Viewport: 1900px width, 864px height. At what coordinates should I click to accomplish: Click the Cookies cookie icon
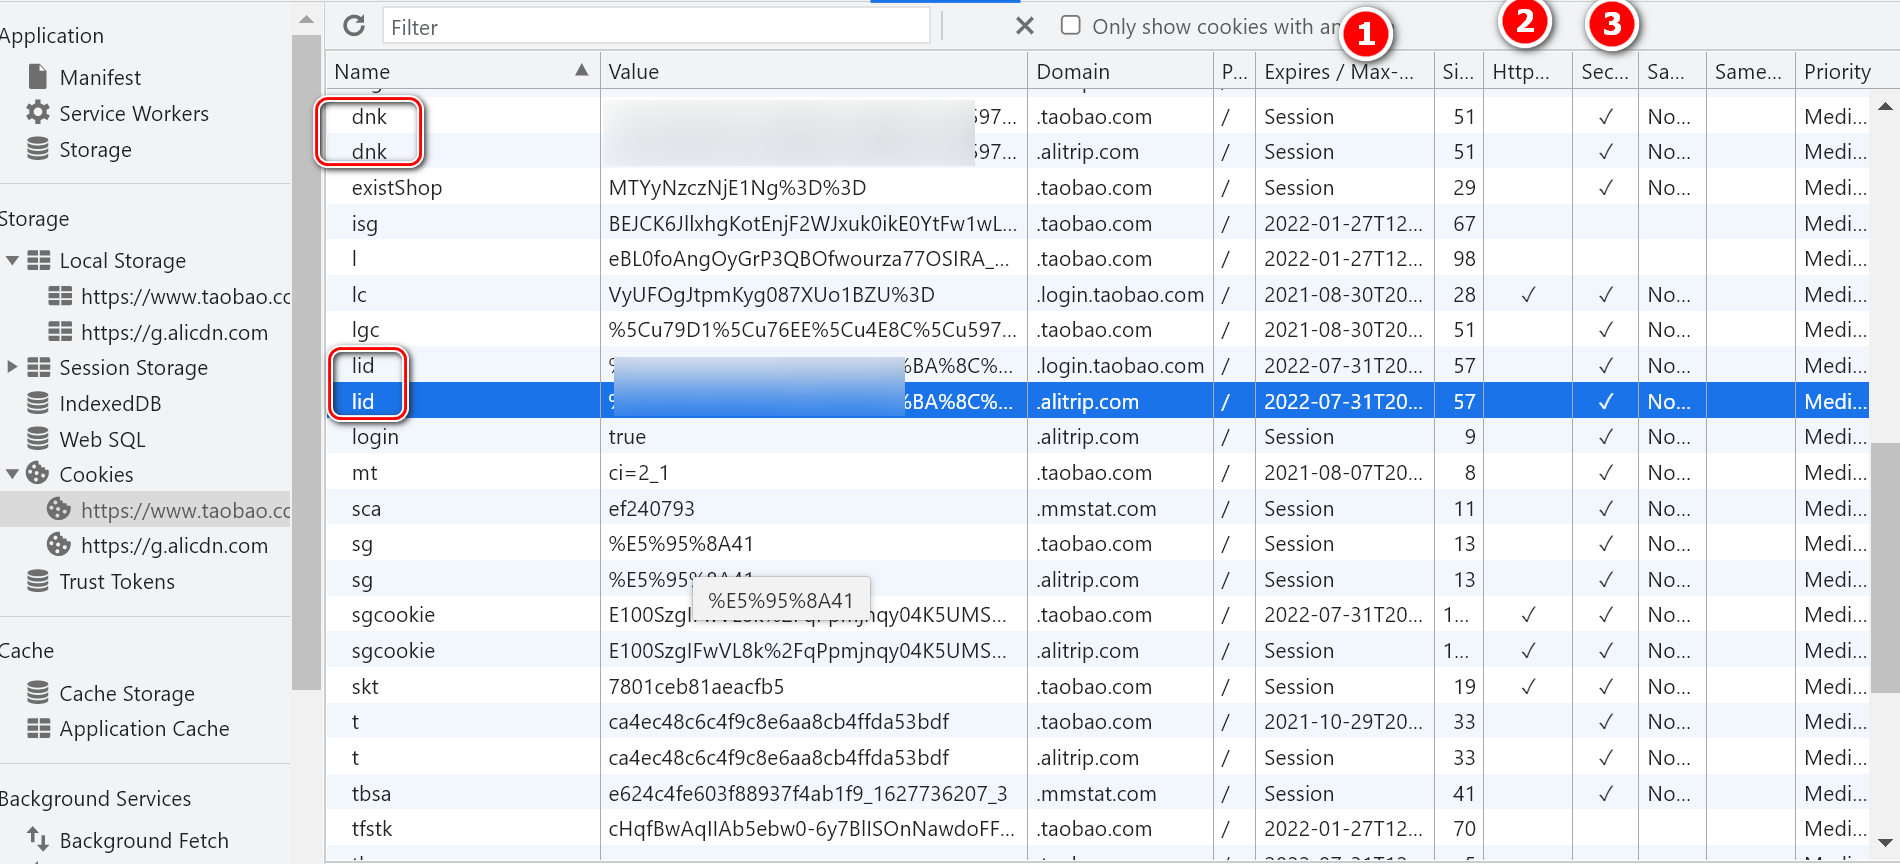tap(38, 473)
